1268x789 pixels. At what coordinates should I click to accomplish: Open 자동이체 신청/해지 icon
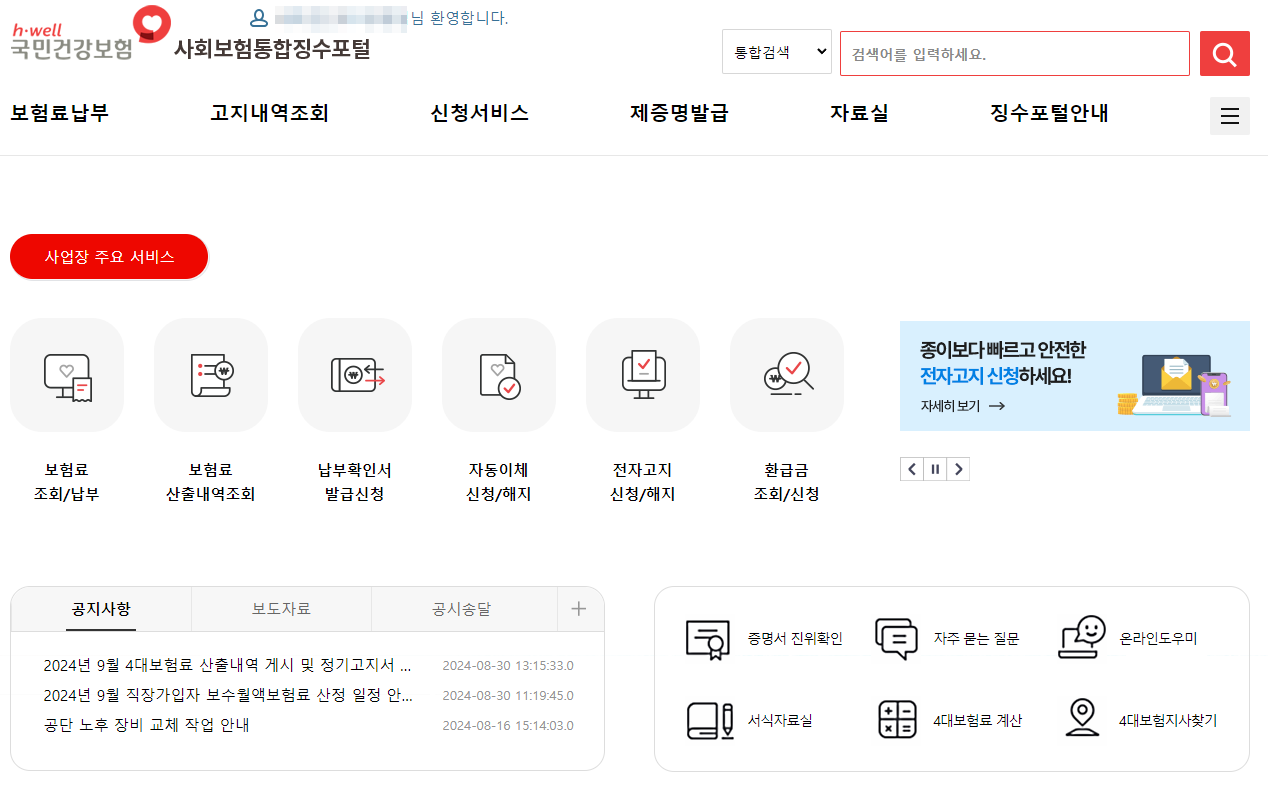click(x=499, y=375)
